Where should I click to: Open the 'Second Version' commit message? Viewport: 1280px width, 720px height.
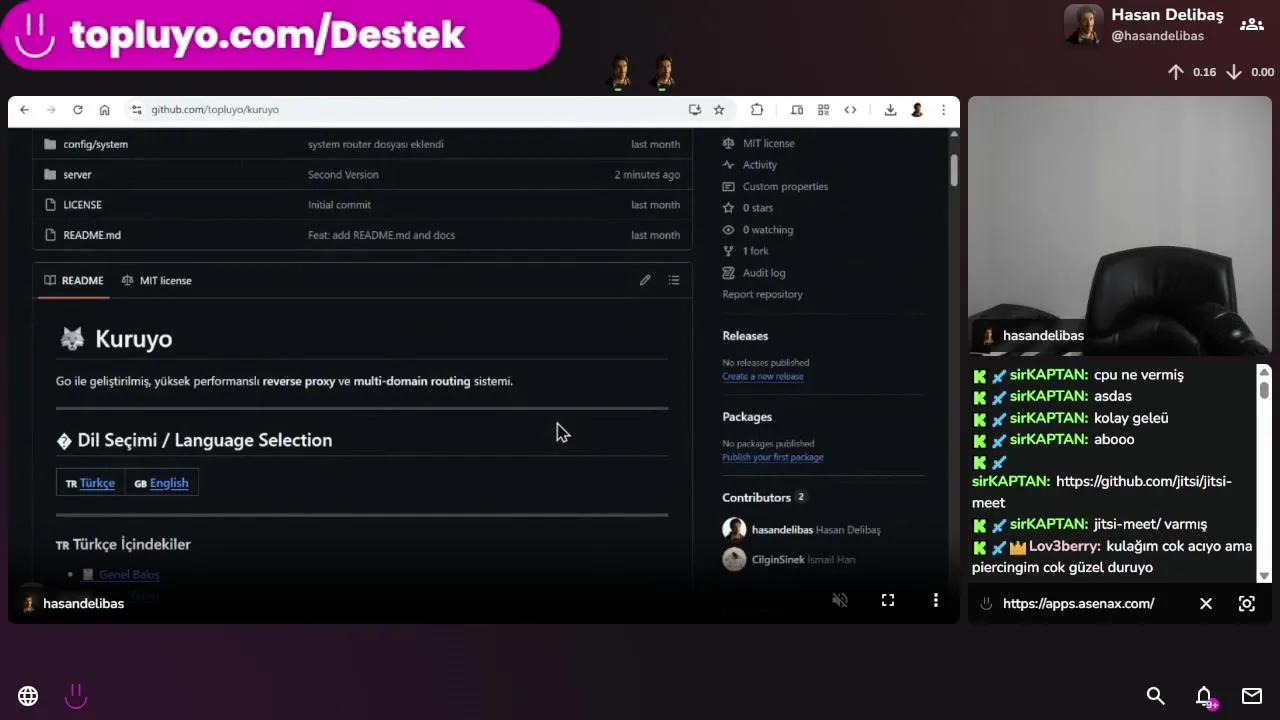pyautogui.click(x=343, y=174)
